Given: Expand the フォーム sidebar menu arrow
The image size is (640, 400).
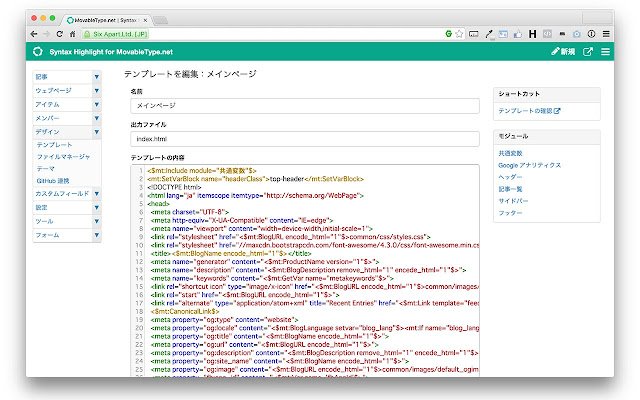Looking at the screenshot, I should pos(96,235).
